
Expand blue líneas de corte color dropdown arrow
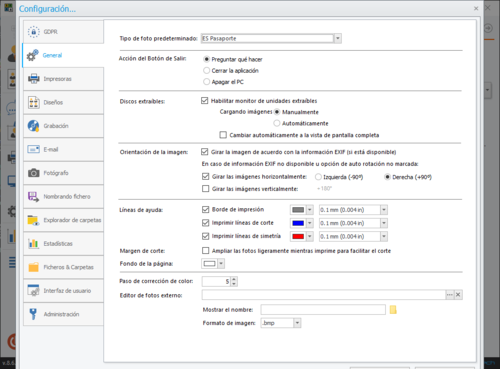point(310,223)
